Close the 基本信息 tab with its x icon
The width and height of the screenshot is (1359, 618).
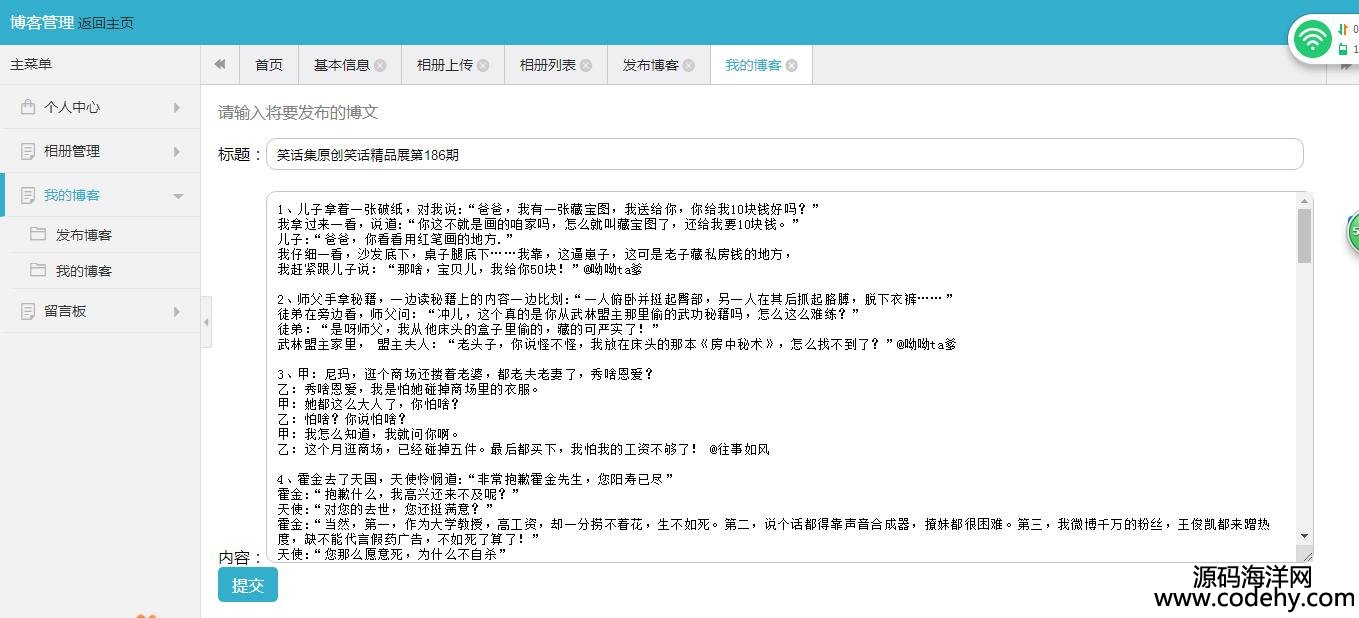pyautogui.click(x=380, y=65)
